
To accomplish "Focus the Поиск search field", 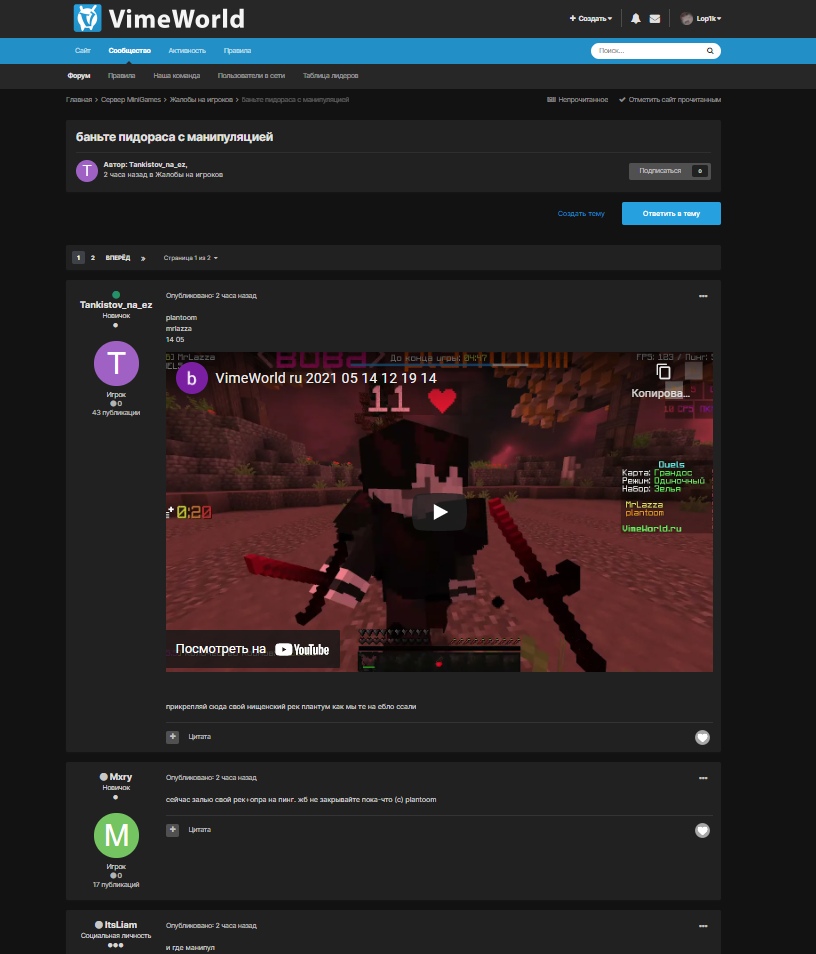I will [648, 50].
